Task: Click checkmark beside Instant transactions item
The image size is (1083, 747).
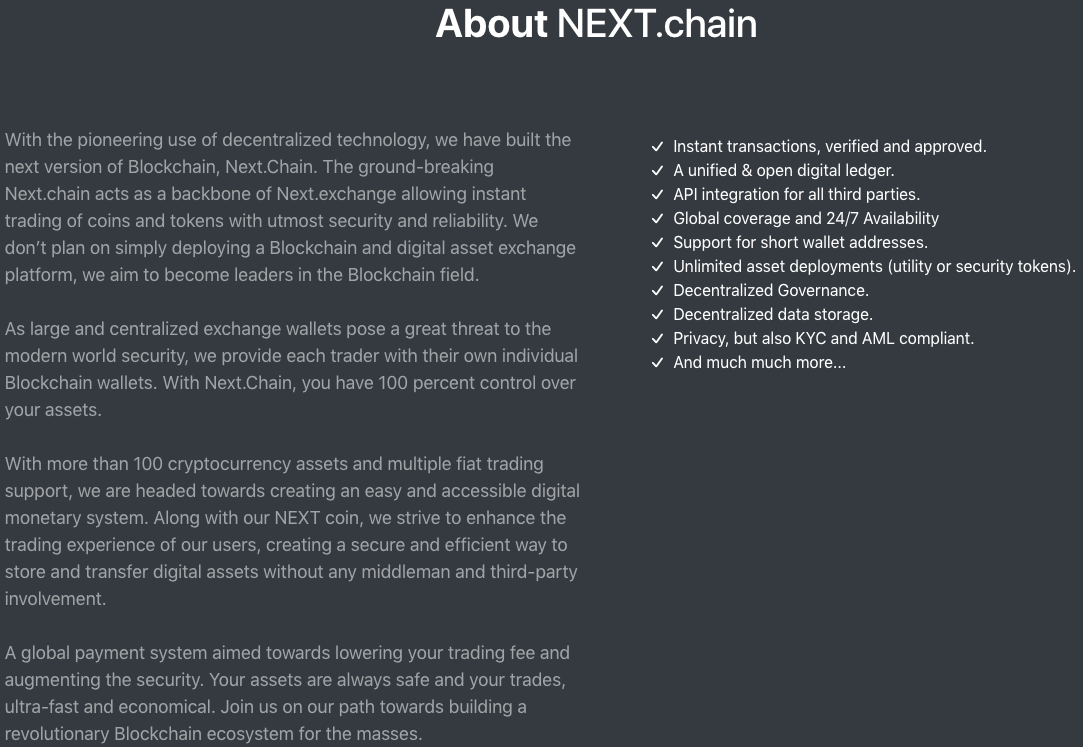Action: [658, 146]
